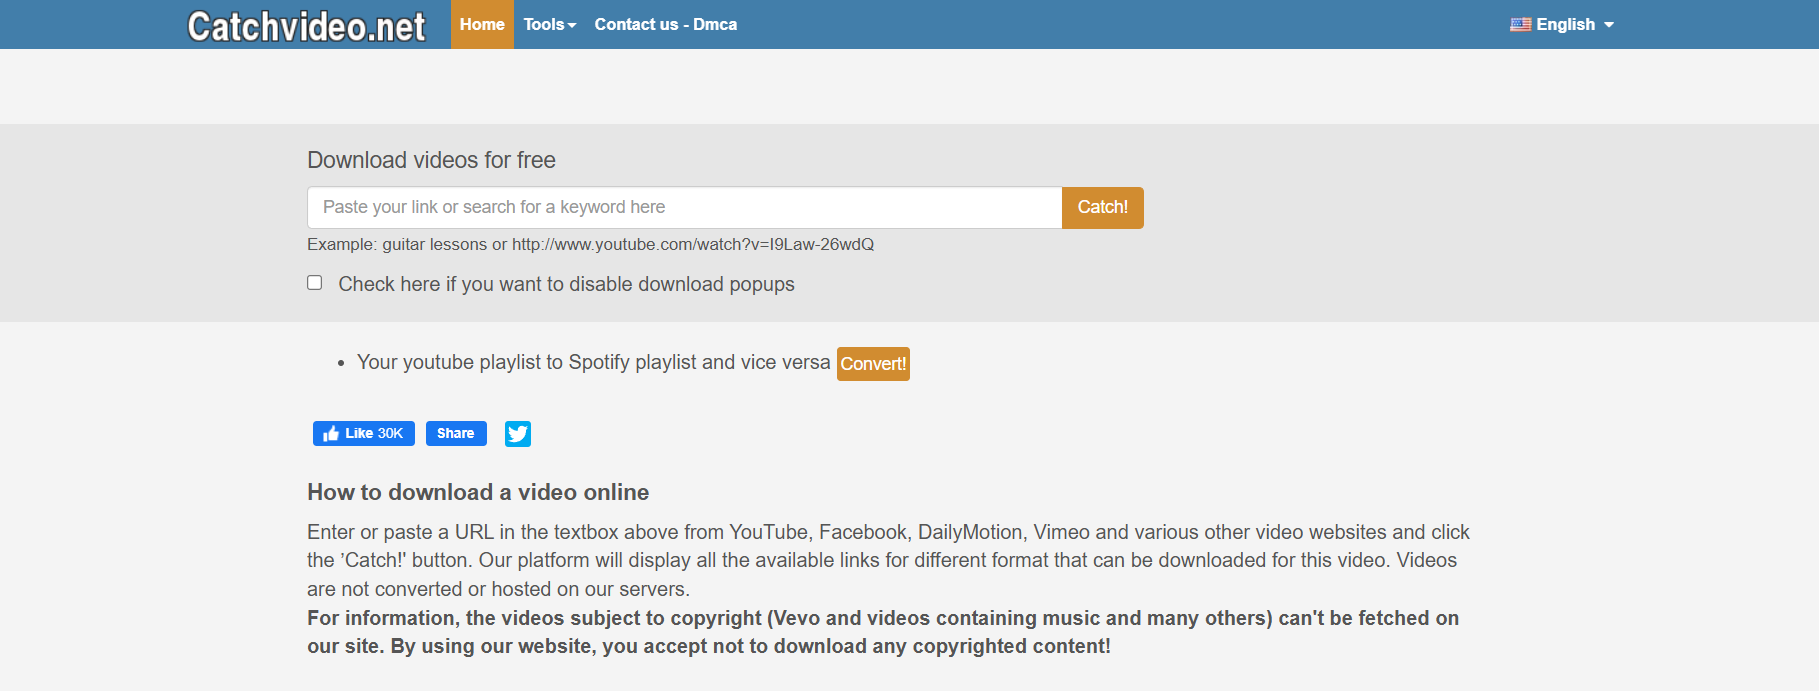Click the caret arrow beside English
This screenshot has width=1819, height=691.
[x=1609, y=25]
